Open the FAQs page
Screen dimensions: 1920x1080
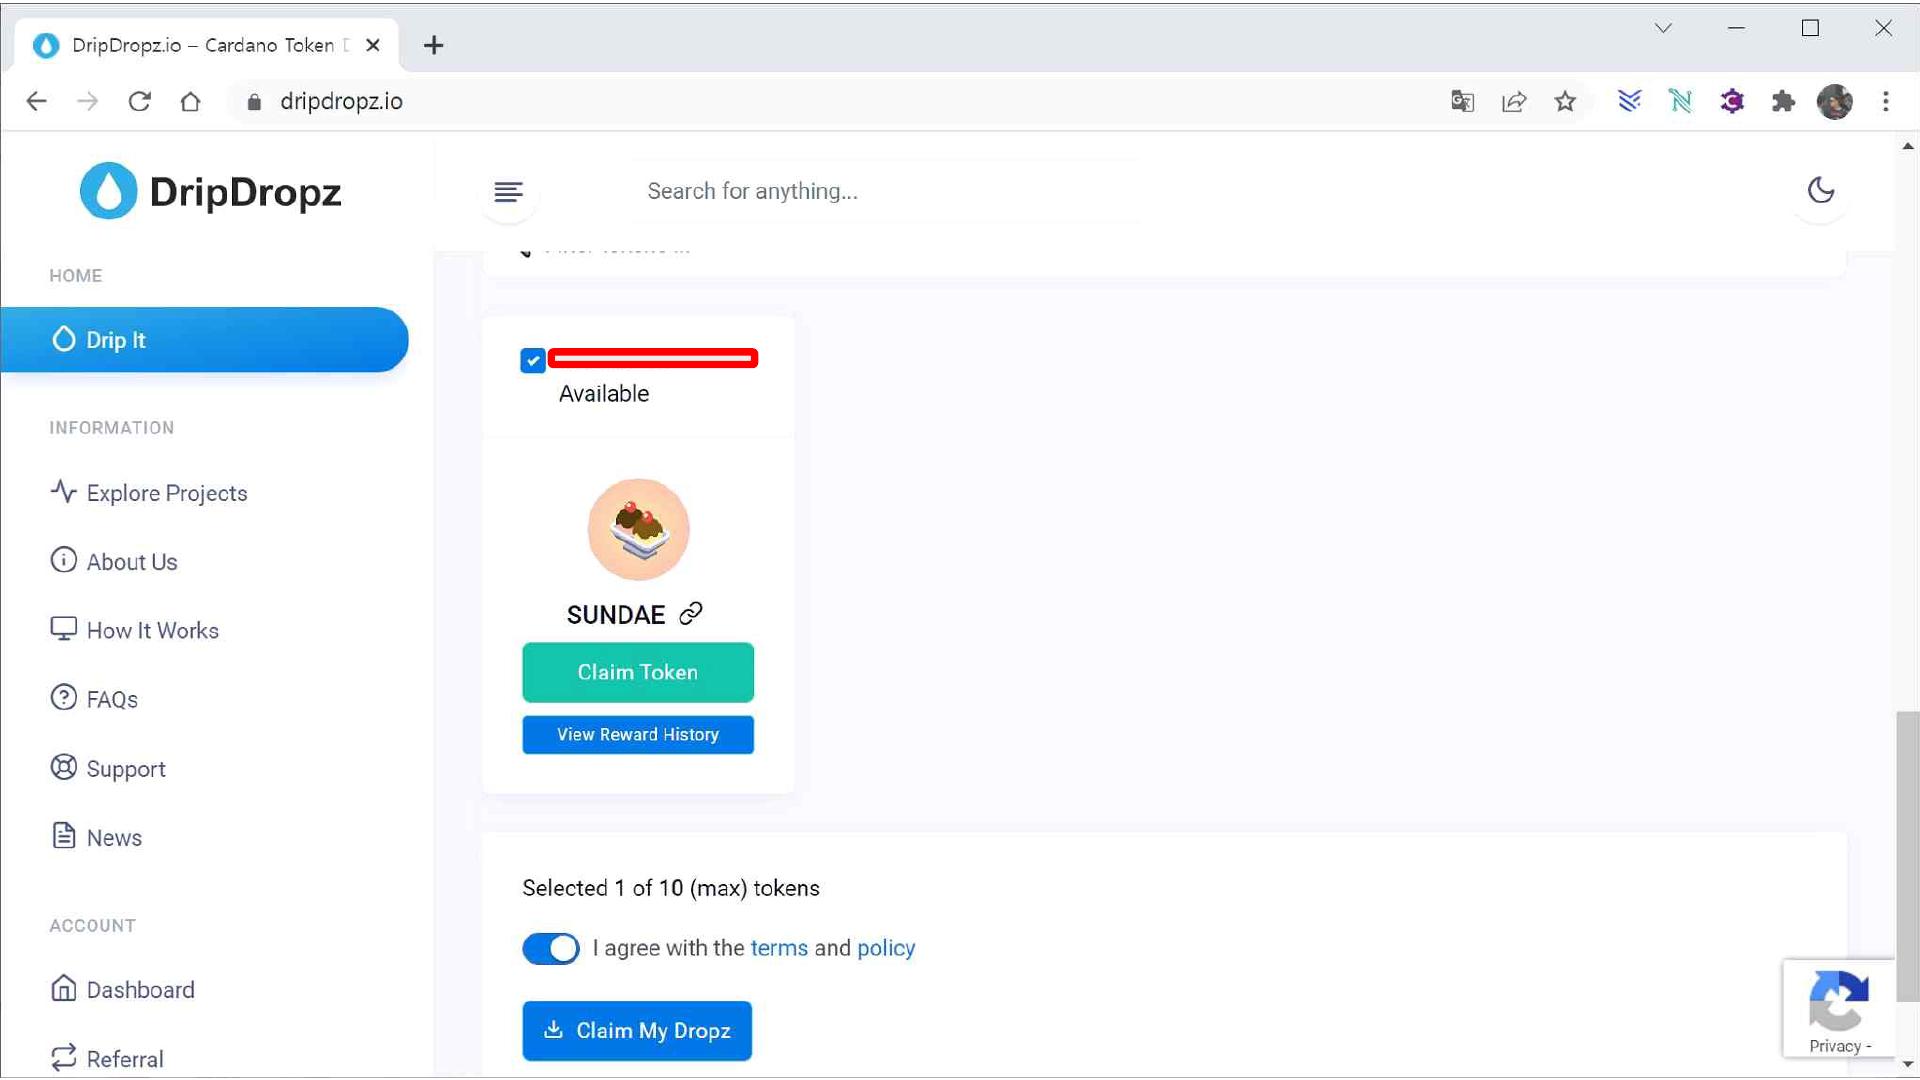click(x=94, y=699)
